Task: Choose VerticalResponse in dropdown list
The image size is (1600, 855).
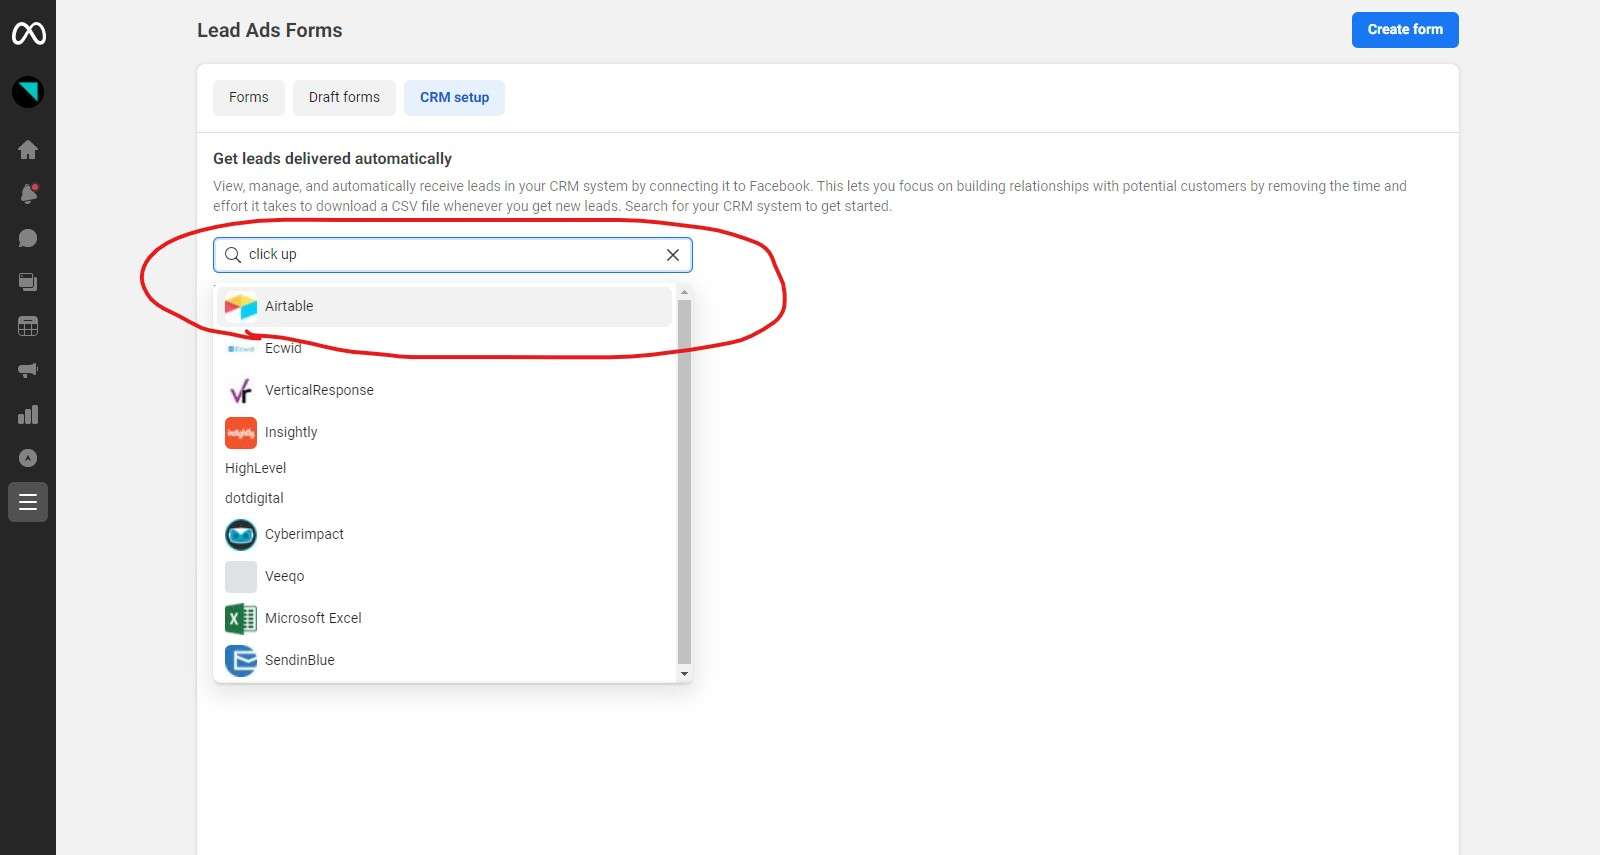Action: point(445,391)
